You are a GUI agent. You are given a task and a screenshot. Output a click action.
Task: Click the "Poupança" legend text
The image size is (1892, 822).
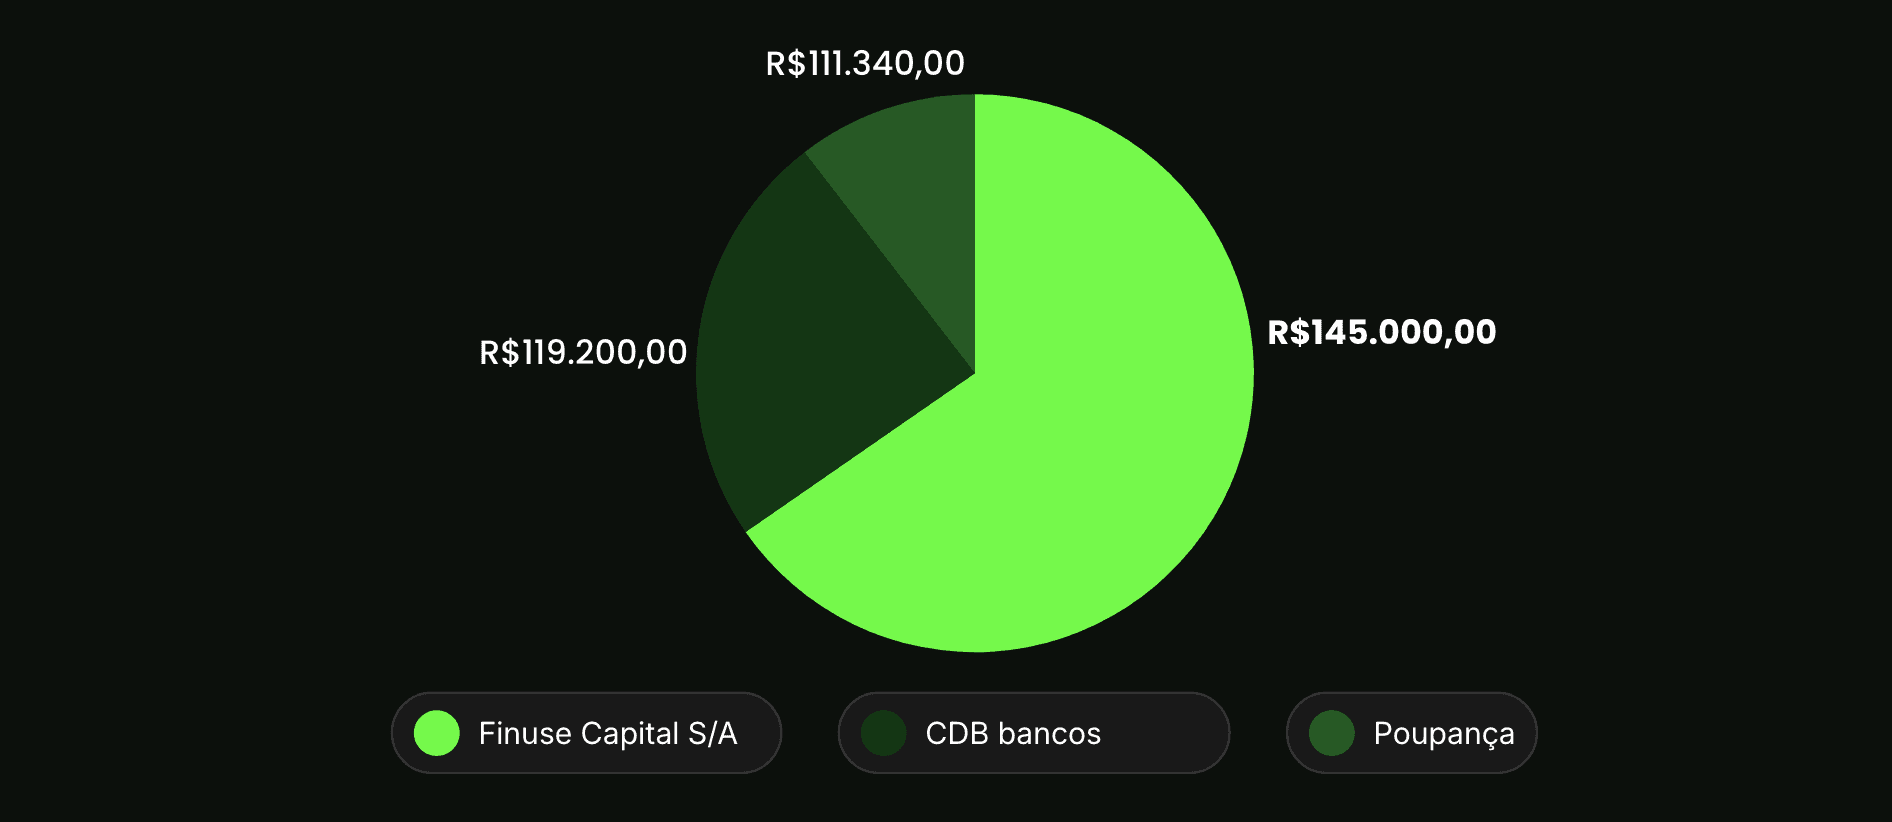tap(1444, 733)
